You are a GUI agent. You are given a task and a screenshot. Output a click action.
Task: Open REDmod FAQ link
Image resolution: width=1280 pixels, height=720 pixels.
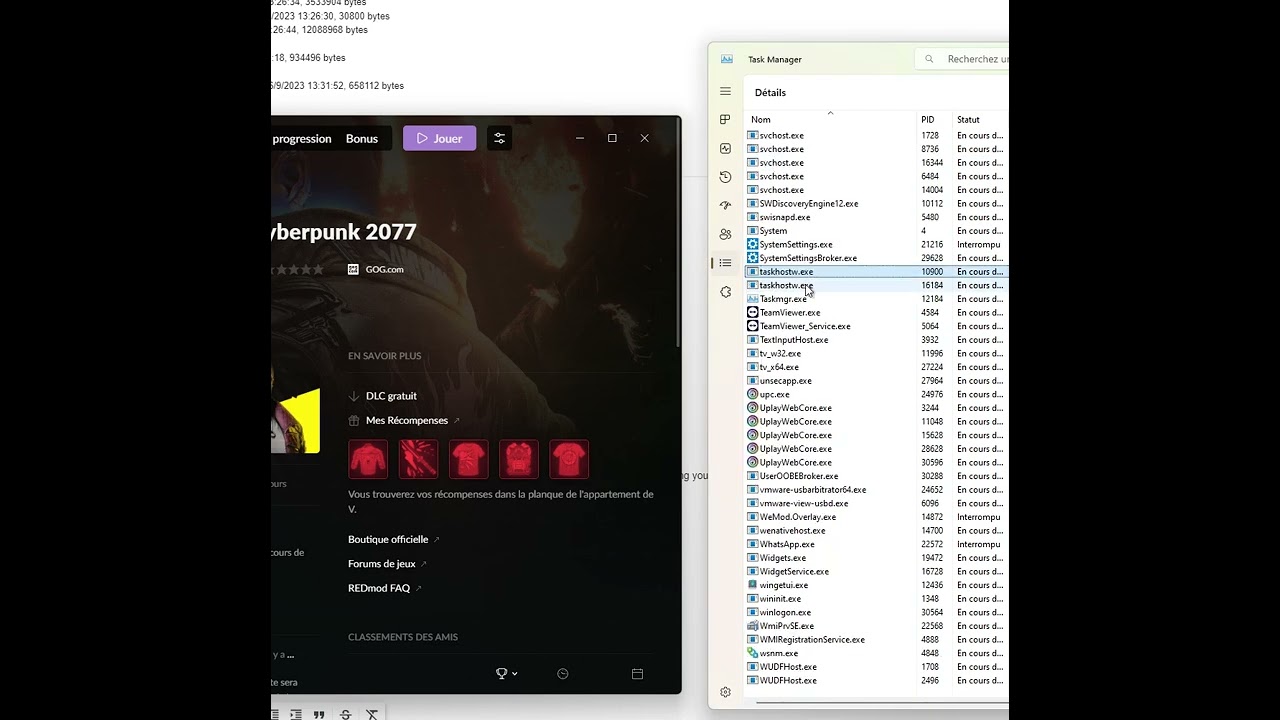coord(385,588)
